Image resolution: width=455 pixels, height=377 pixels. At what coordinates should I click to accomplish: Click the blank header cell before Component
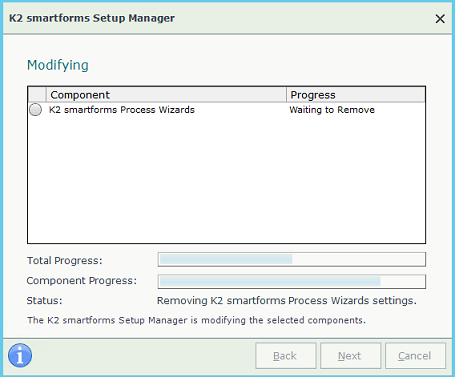tap(37, 95)
